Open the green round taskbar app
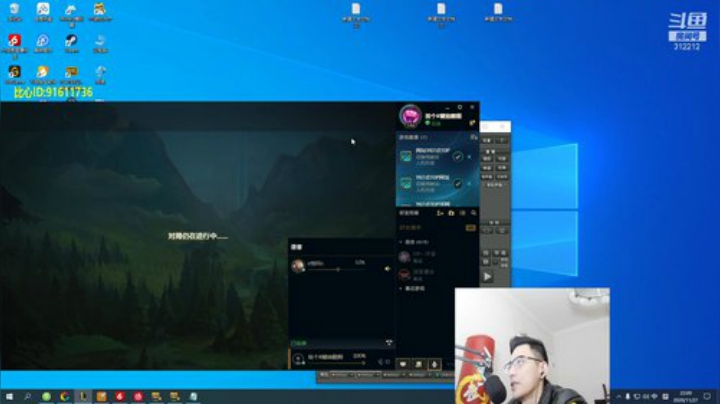 (46, 396)
